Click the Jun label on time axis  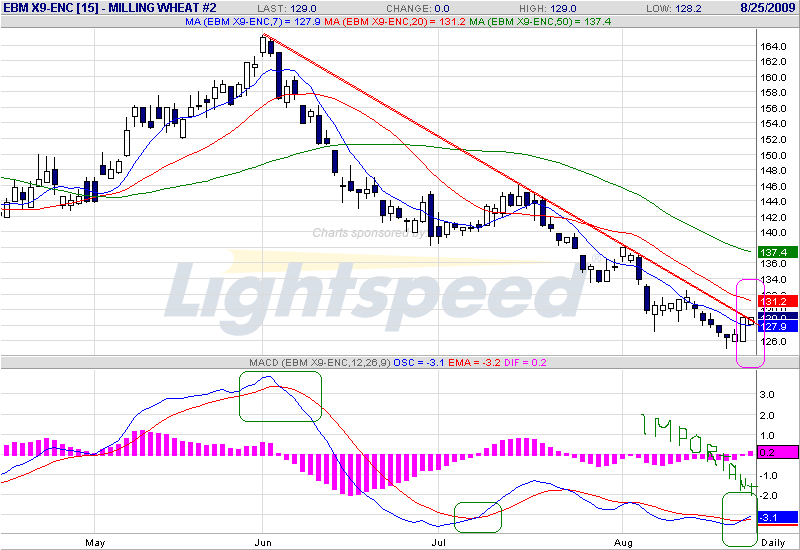pyautogui.click(x=263, y=543)
